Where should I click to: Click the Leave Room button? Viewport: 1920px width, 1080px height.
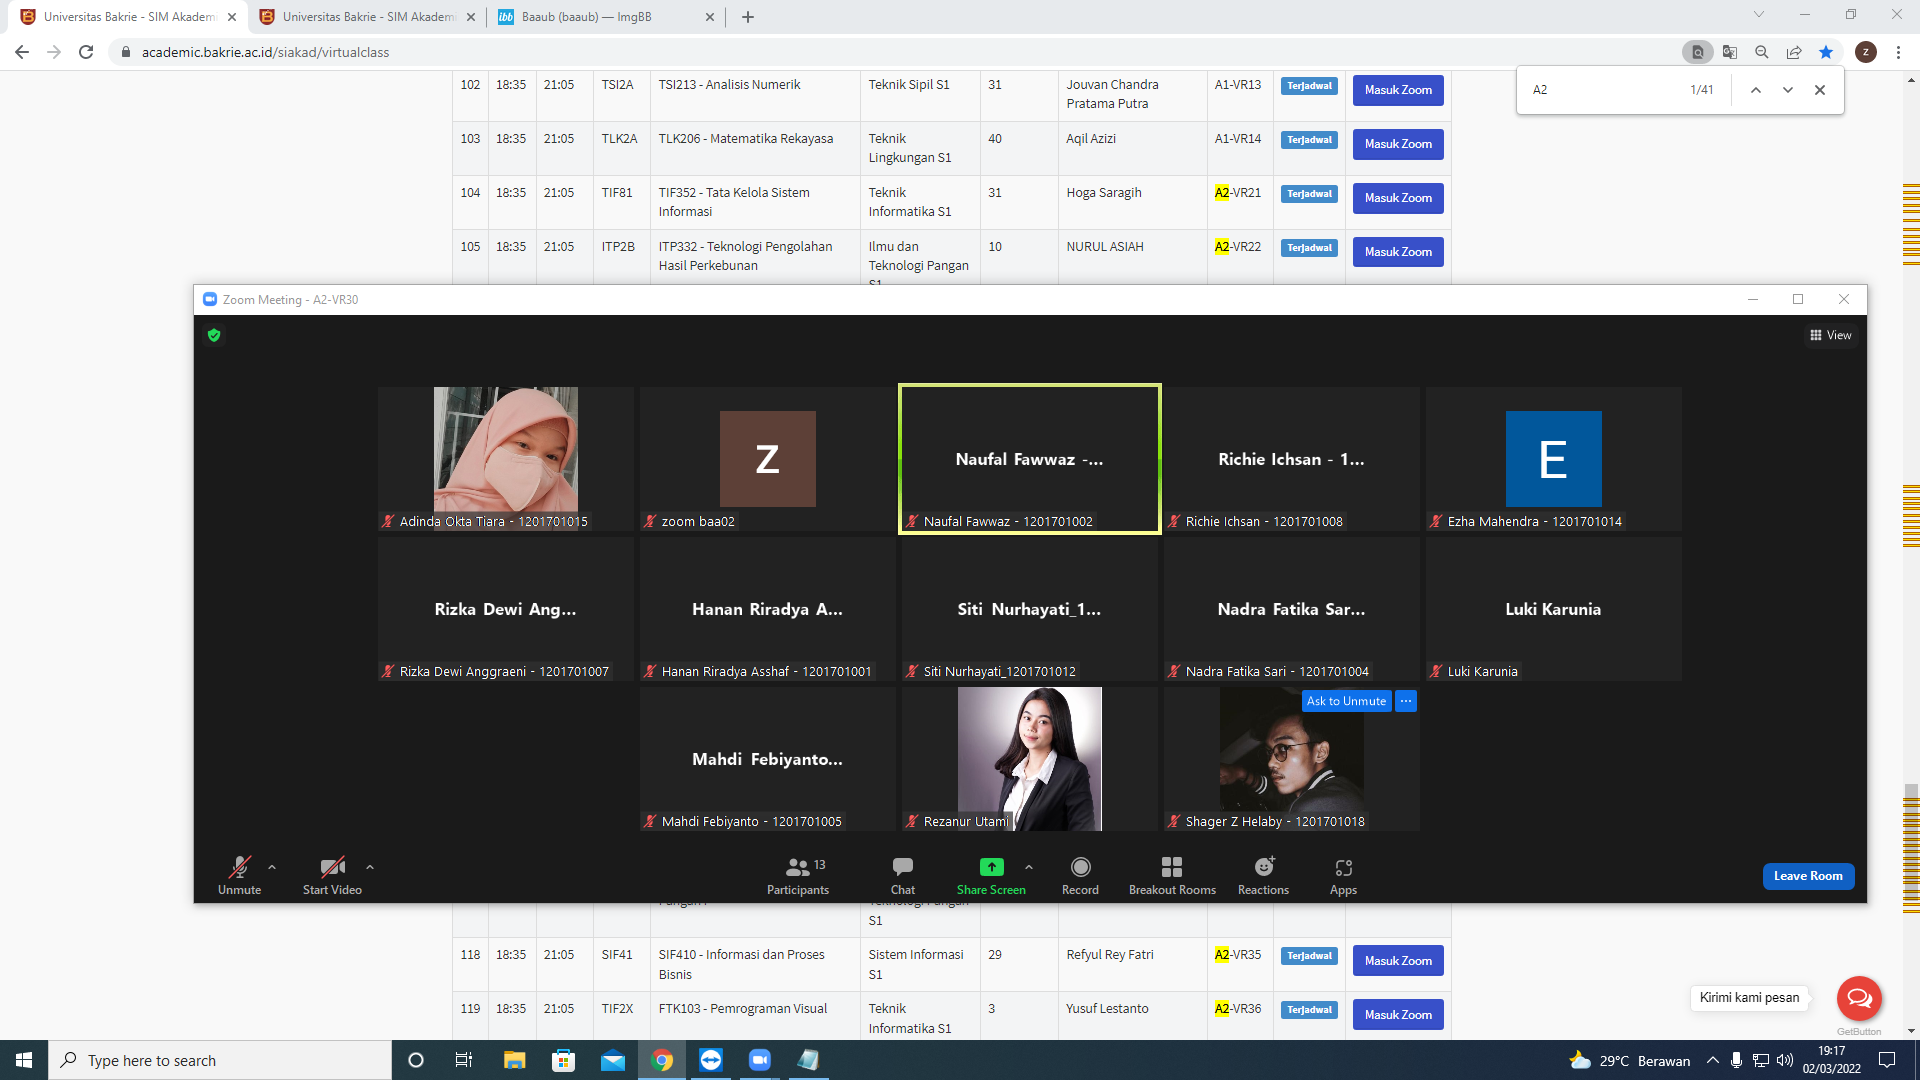(1808, 876)
